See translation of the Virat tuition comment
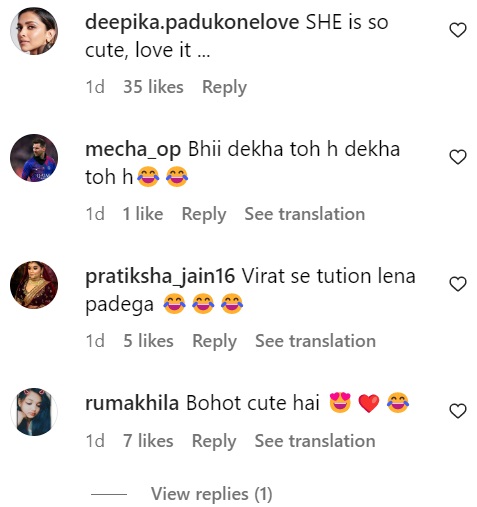 [x=315, y=341]
